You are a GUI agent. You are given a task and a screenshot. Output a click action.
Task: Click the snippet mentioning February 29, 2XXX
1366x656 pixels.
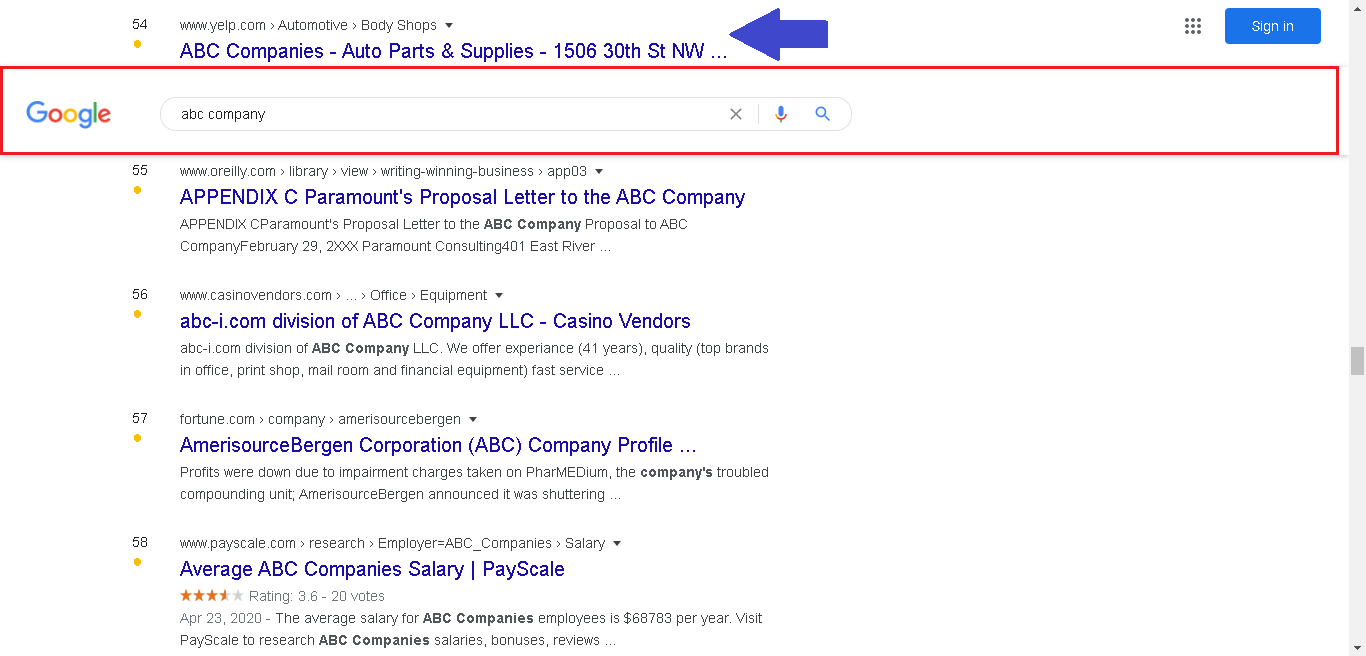pos(434,235)
